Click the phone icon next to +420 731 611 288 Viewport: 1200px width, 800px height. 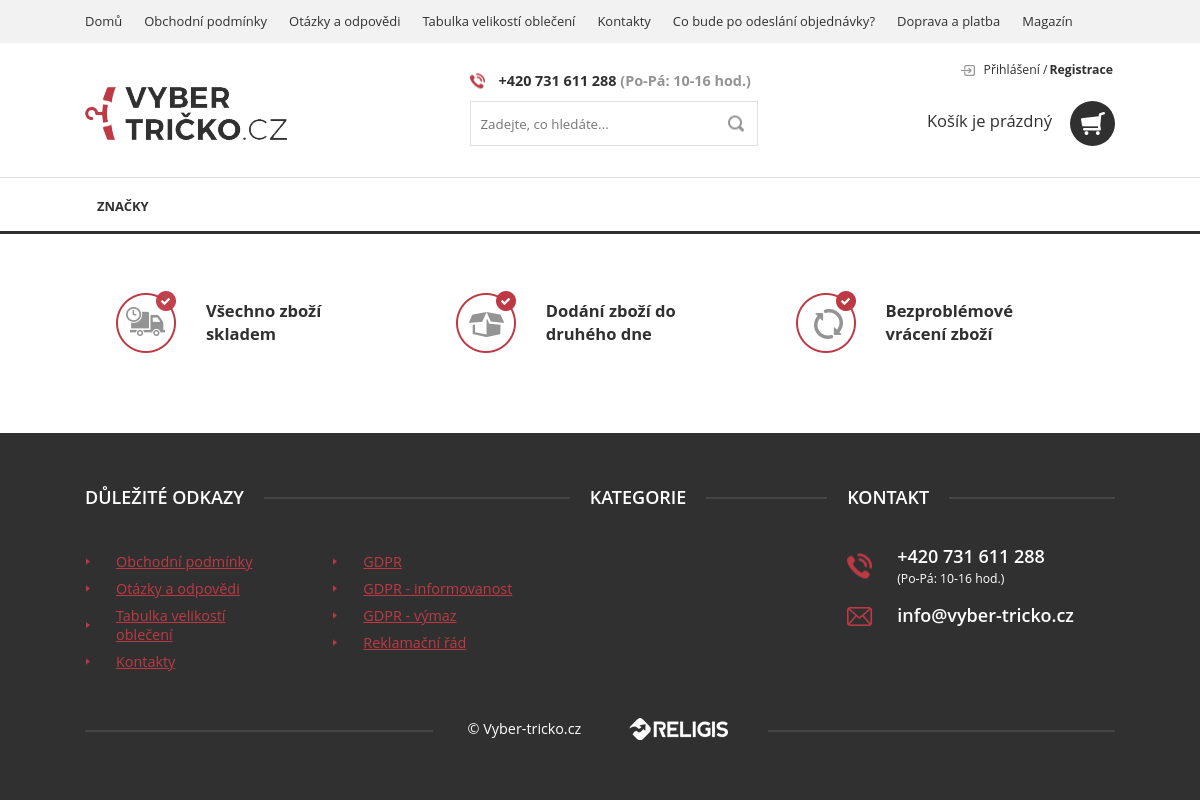pos(478,81)
